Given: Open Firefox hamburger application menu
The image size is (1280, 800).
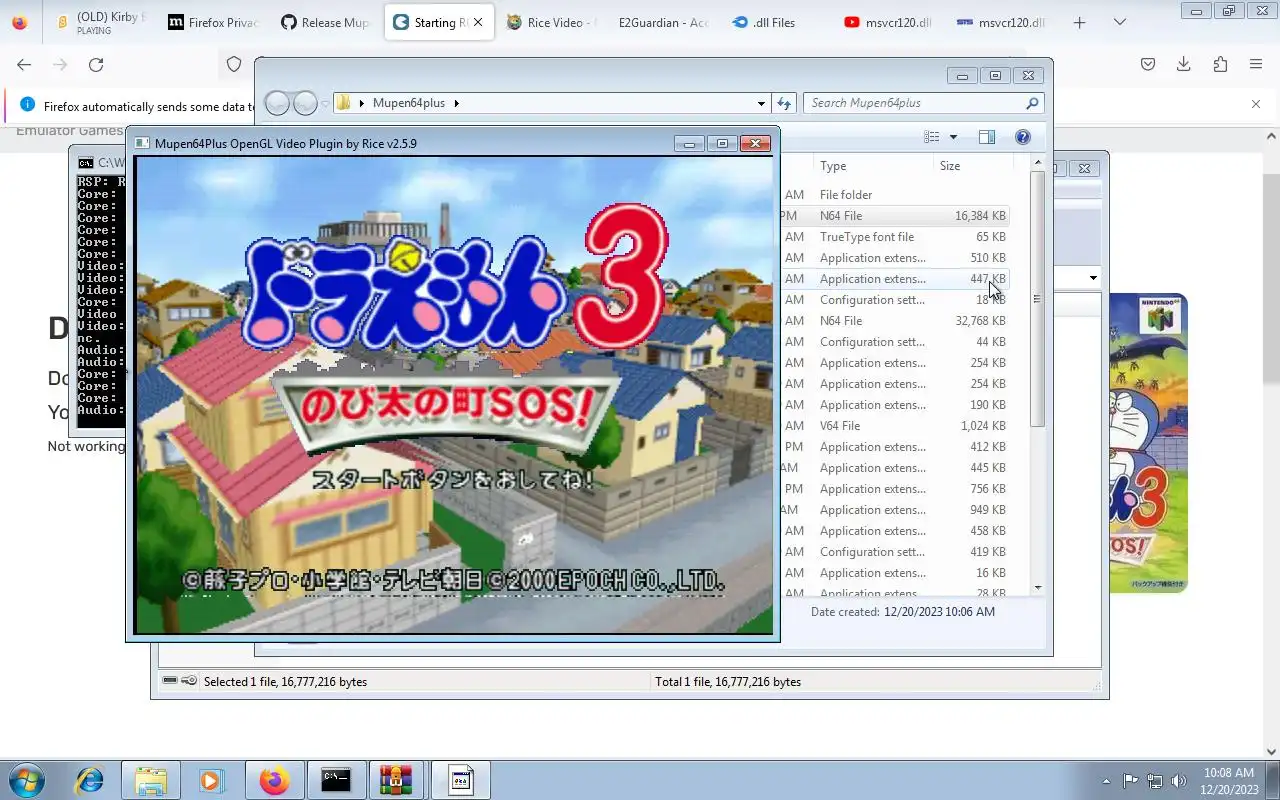Looking at the screenshot, I should coord(1256,64).
